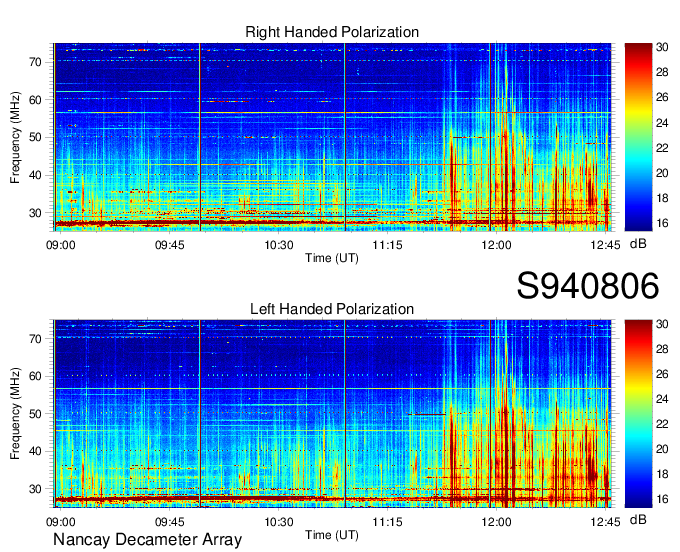Click the "Nancay Decameter Array" label
Viewport: 680px width, 552px height.
point(147,540)
